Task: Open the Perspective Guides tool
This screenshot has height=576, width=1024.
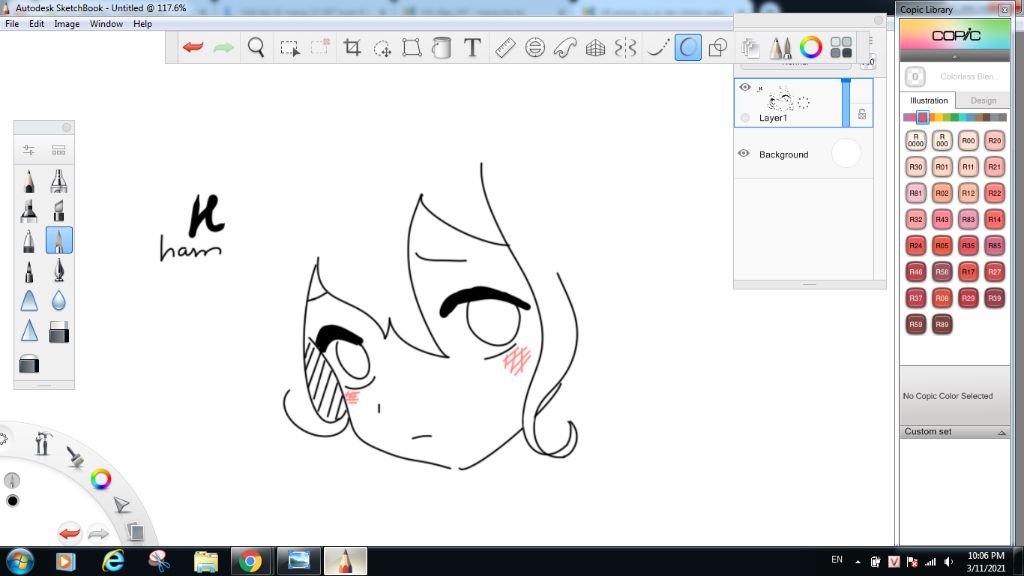Action: tap(595, 48)
